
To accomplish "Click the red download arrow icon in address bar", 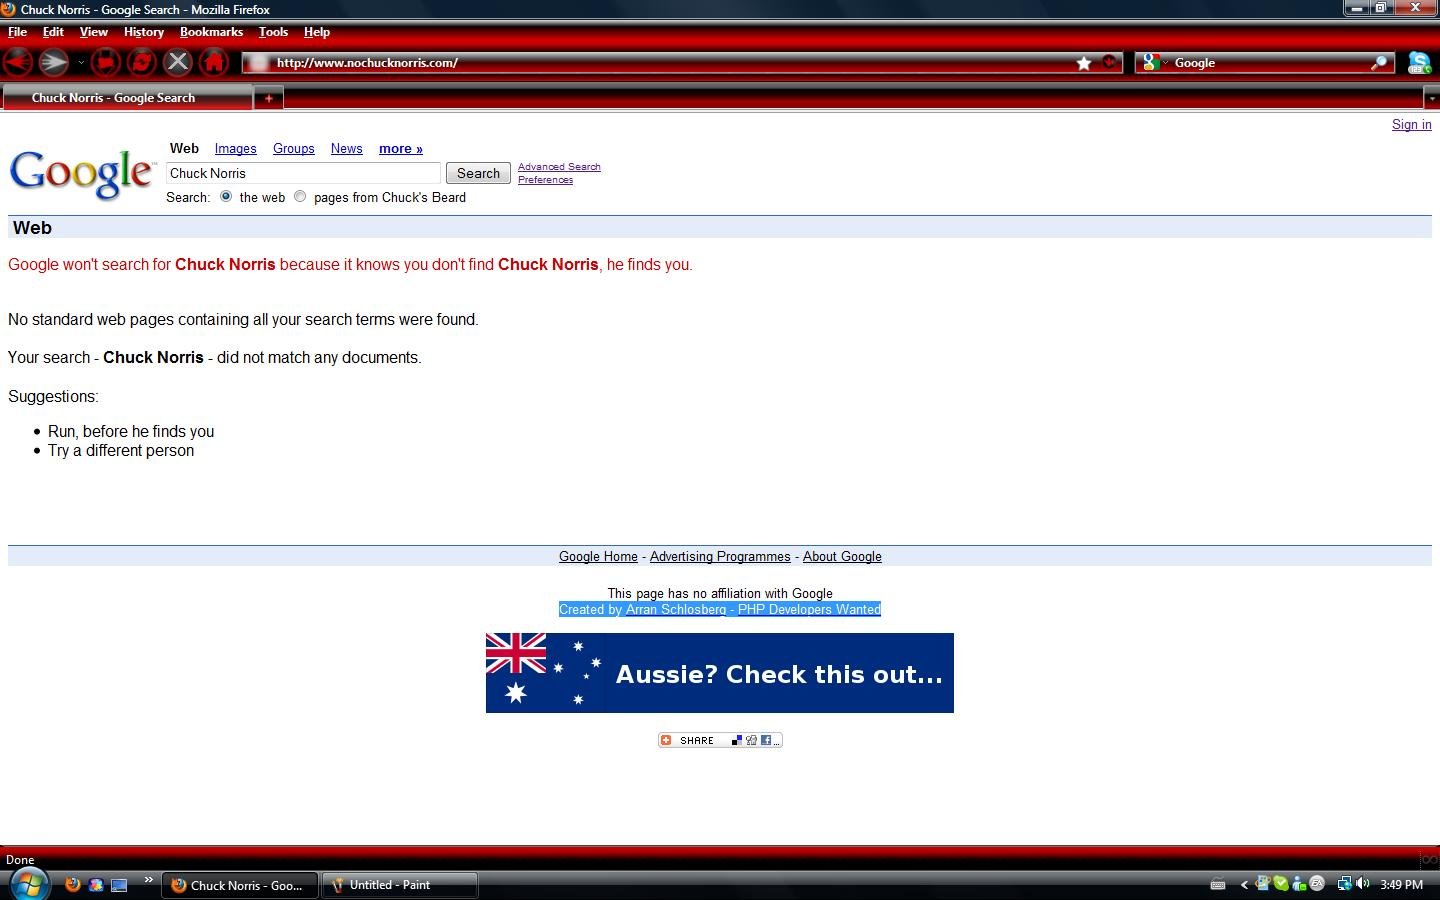I will click(x=1110, y=62).
